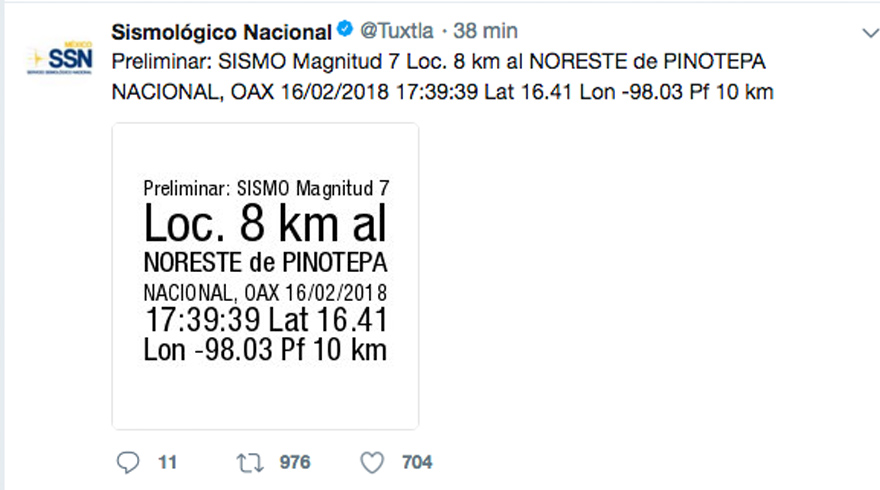Click the large 'Loc. 8 km al' image text
Image resolution: width=880 pixels, height=490 pixels.
point(265,223)
